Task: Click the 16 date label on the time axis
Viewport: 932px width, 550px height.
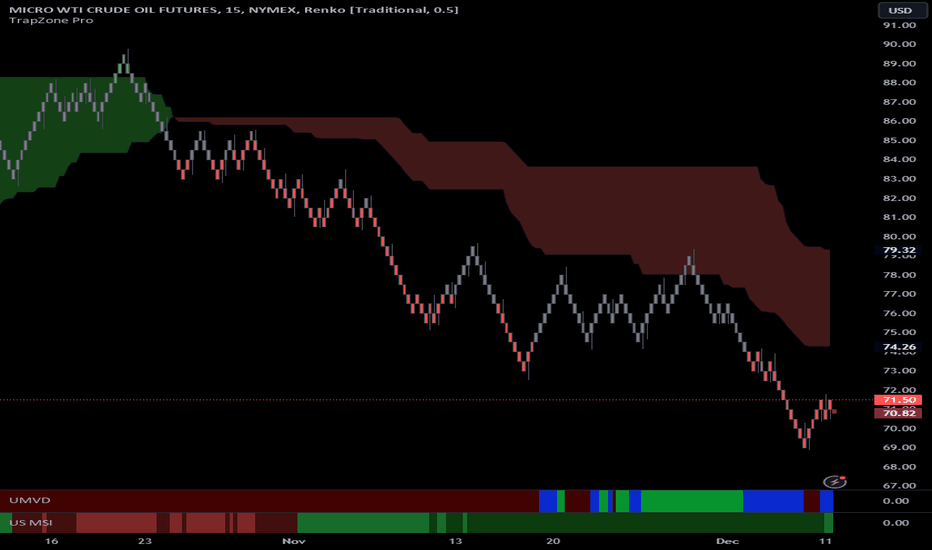Action: [x=52, y=541]
